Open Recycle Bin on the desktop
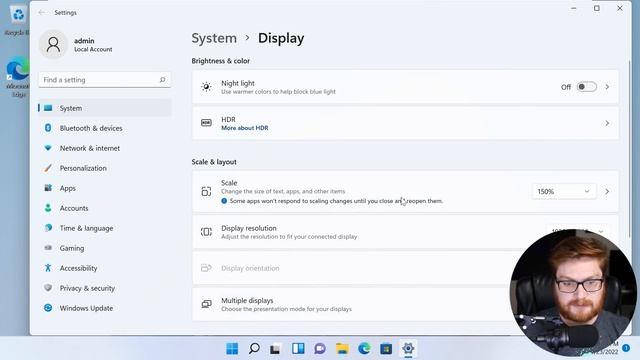640x360 pixels. coord(17,20)
